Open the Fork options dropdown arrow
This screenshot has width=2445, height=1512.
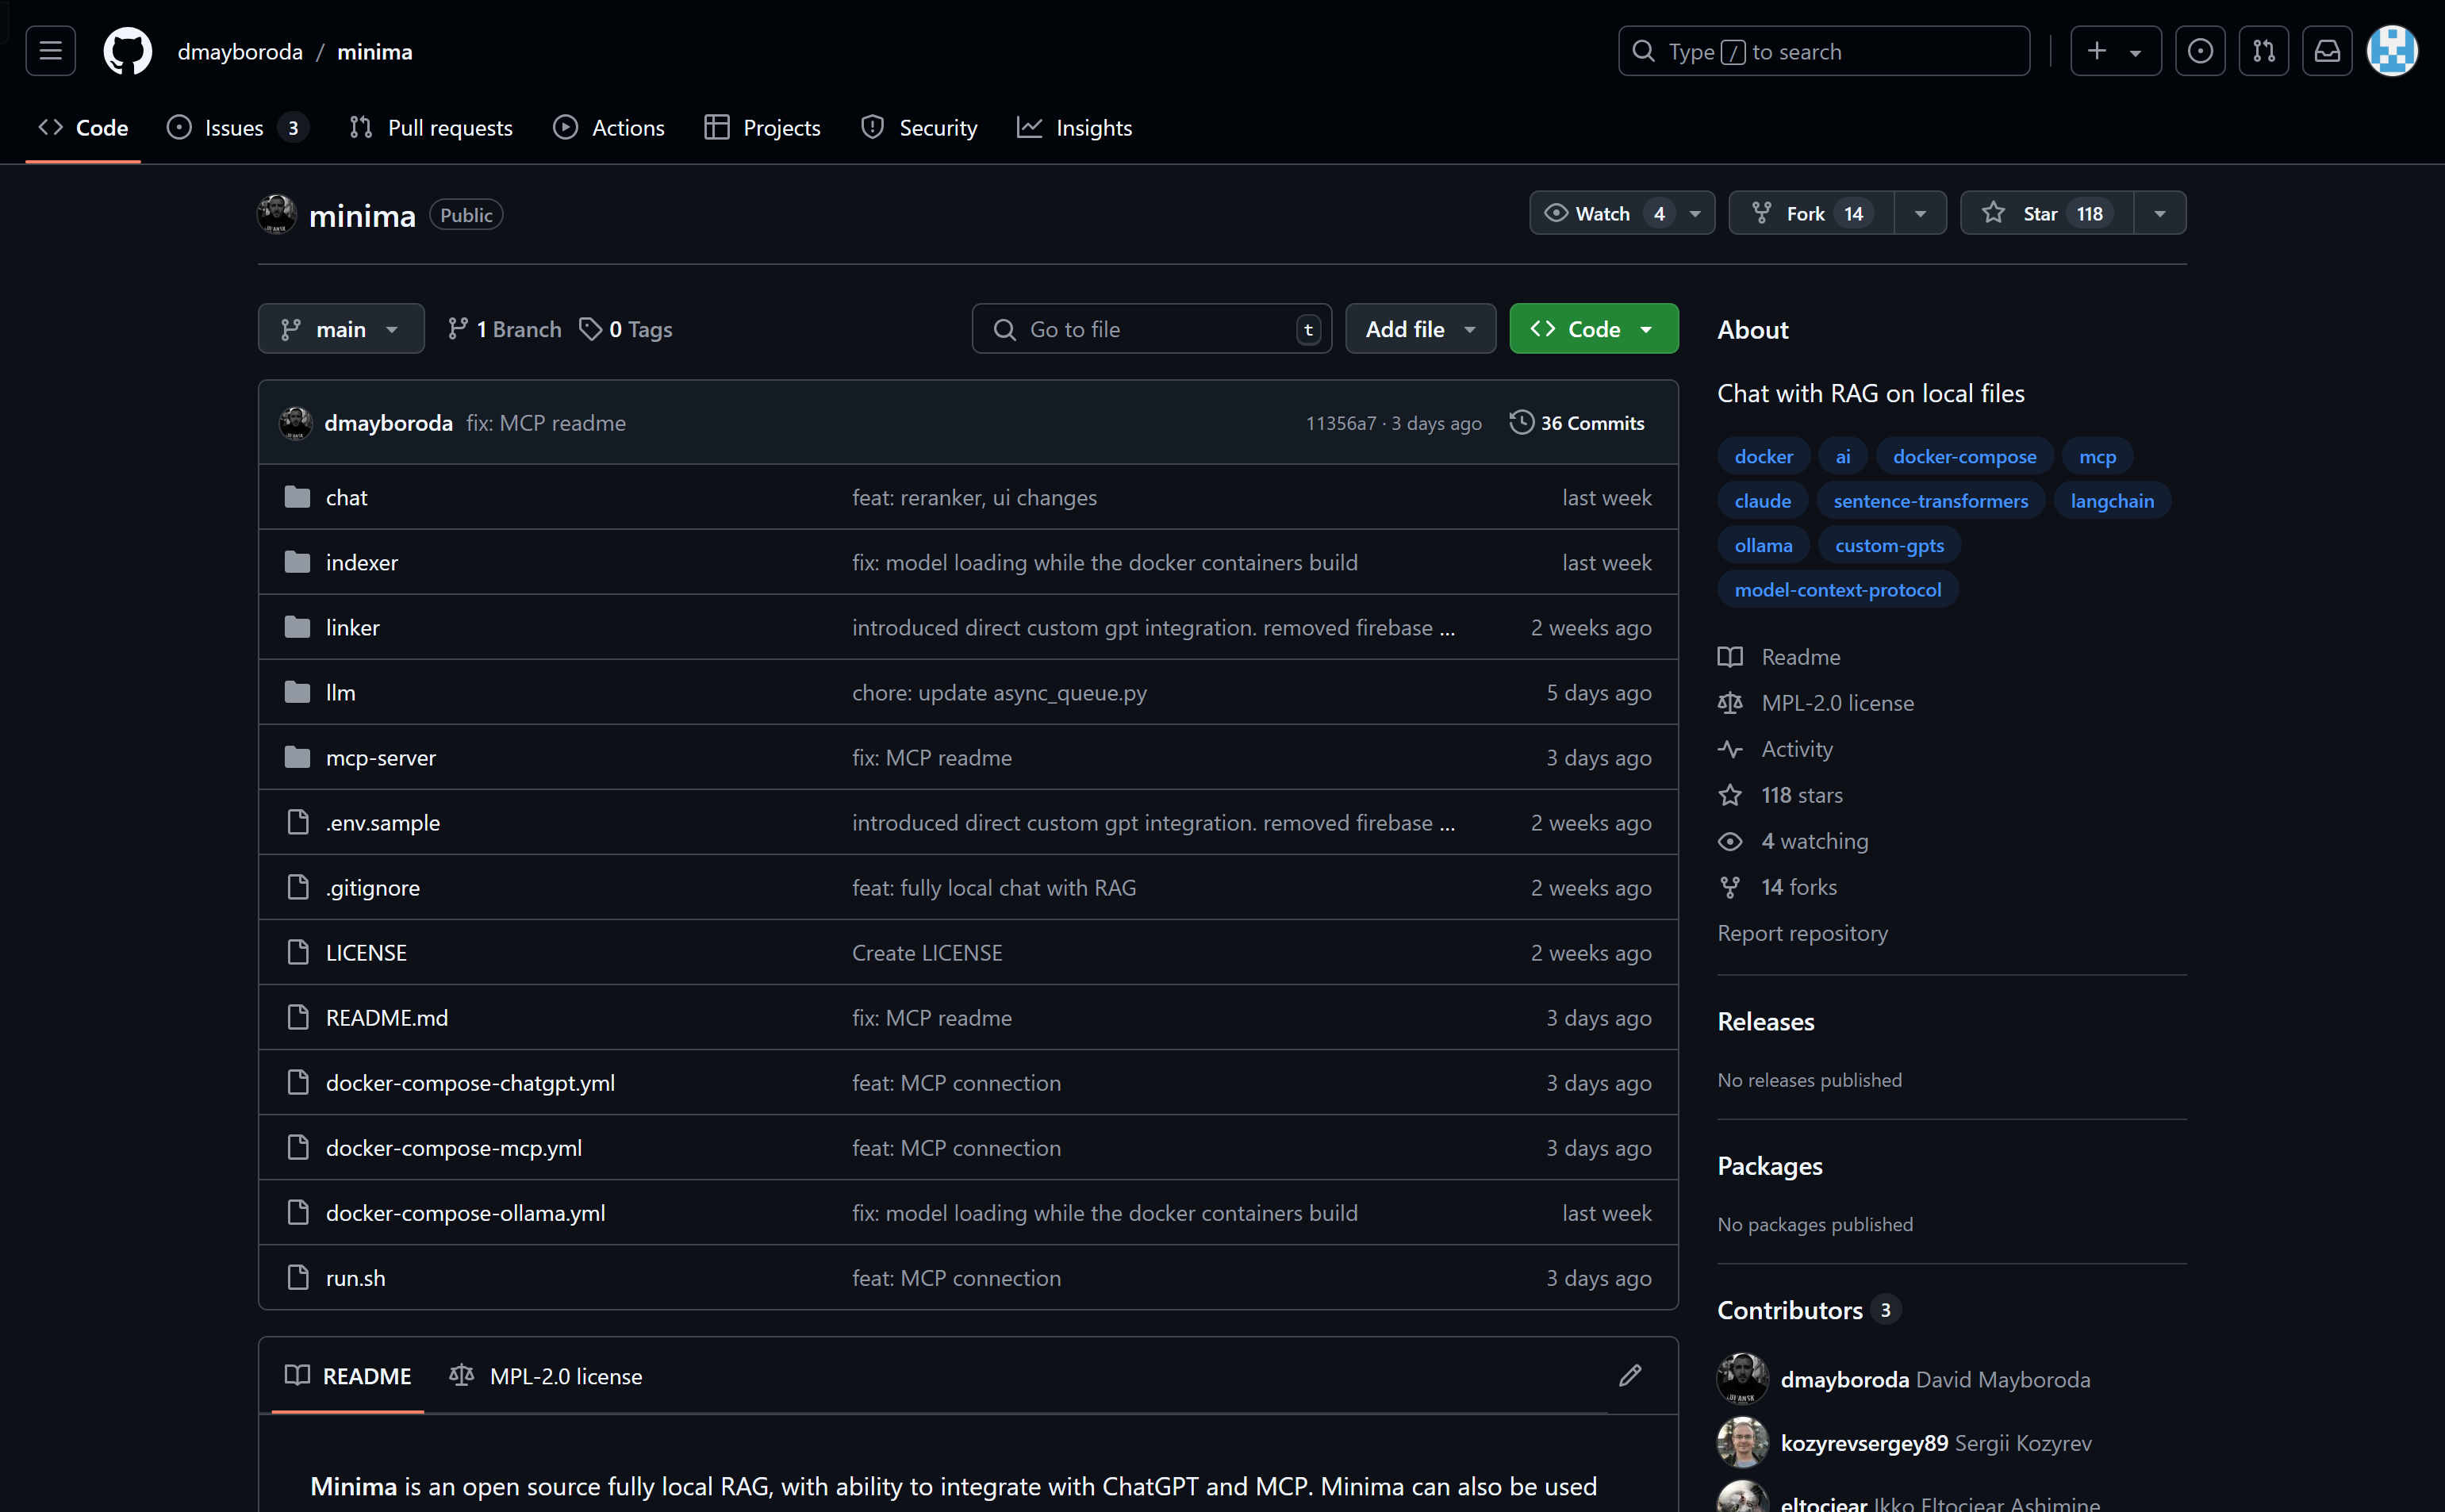[x=1920, y=214]
